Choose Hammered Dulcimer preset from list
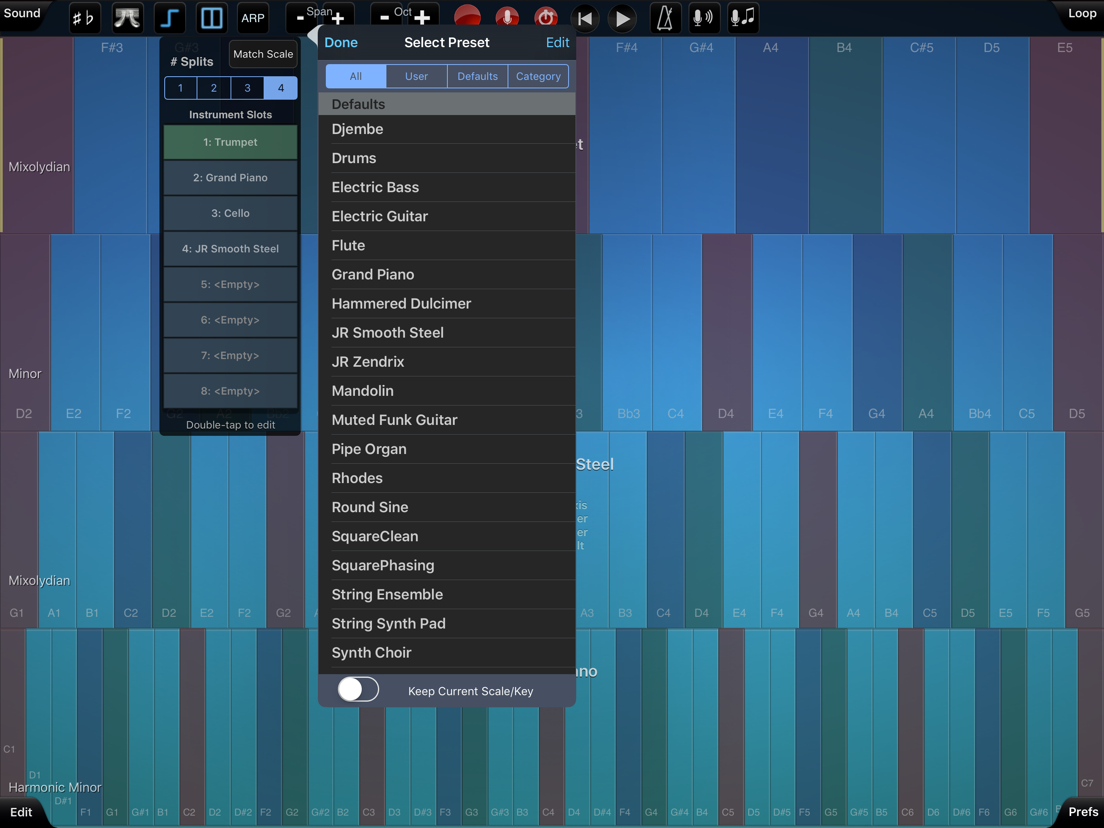 (401, 304)
